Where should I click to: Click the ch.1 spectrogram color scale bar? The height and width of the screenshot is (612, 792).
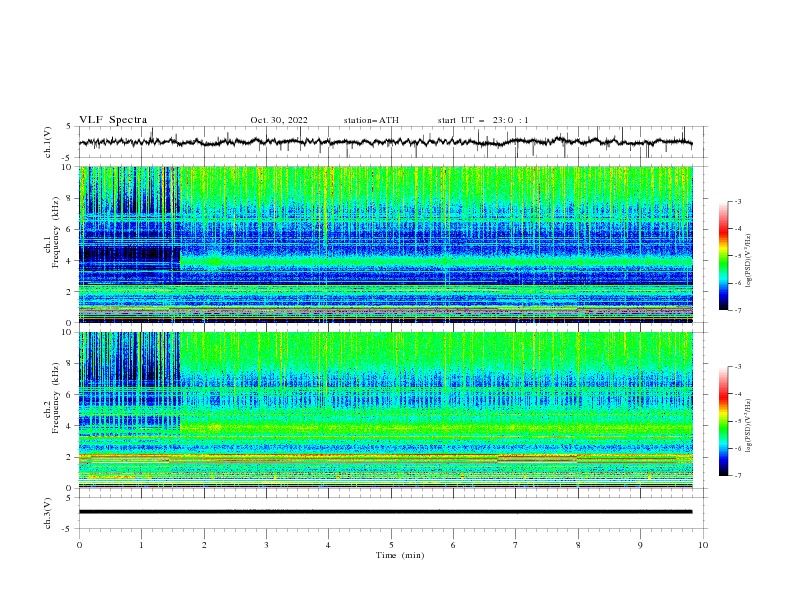pyautogui.click(x=723, y=255)
